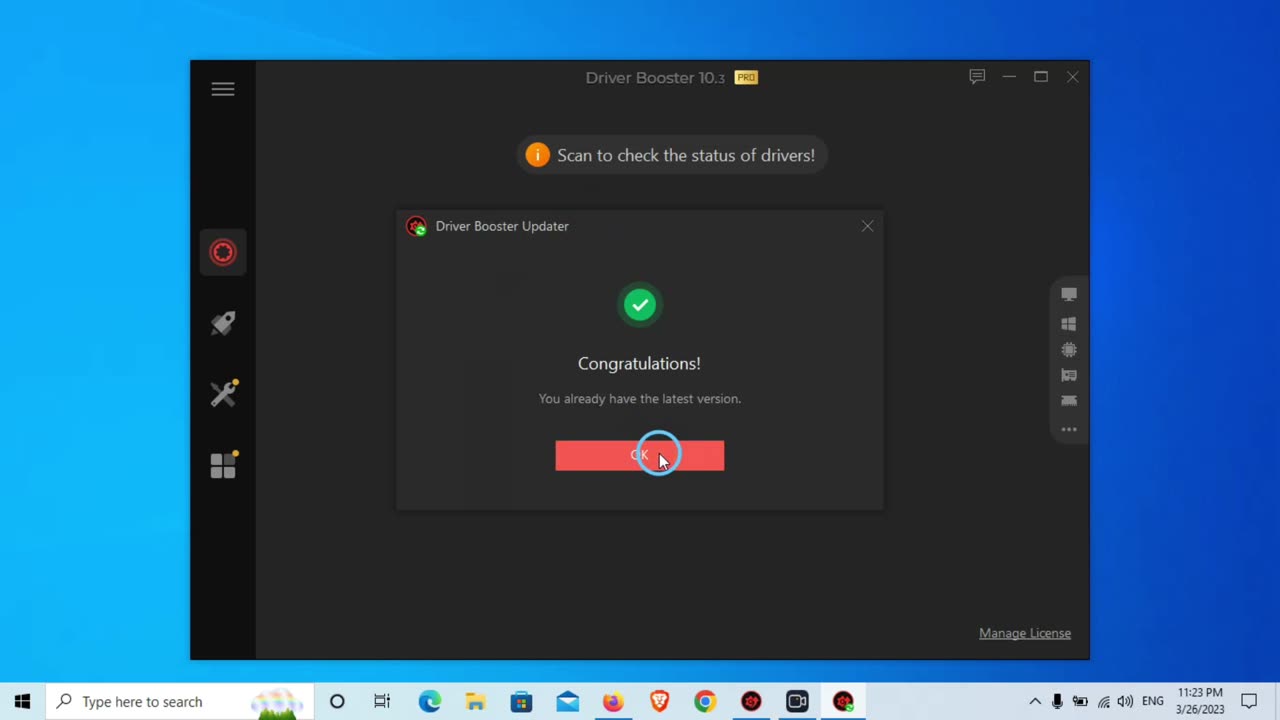Open Wi-Fi network tray icon
The width and height of the screenshot is (1280, 720).
coord(1103,701)
